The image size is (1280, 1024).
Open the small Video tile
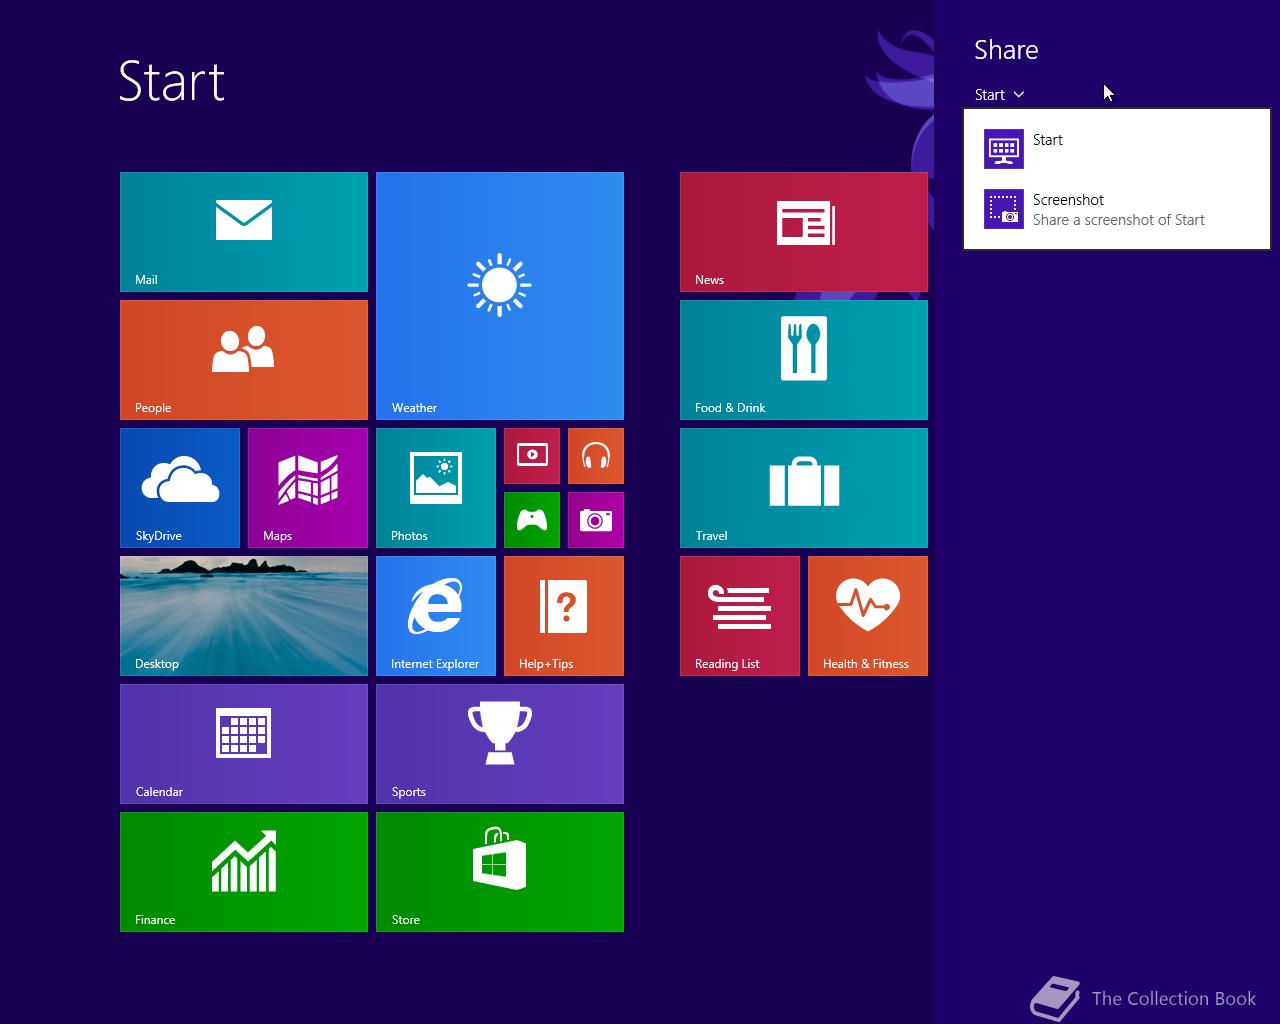[532, 456]
